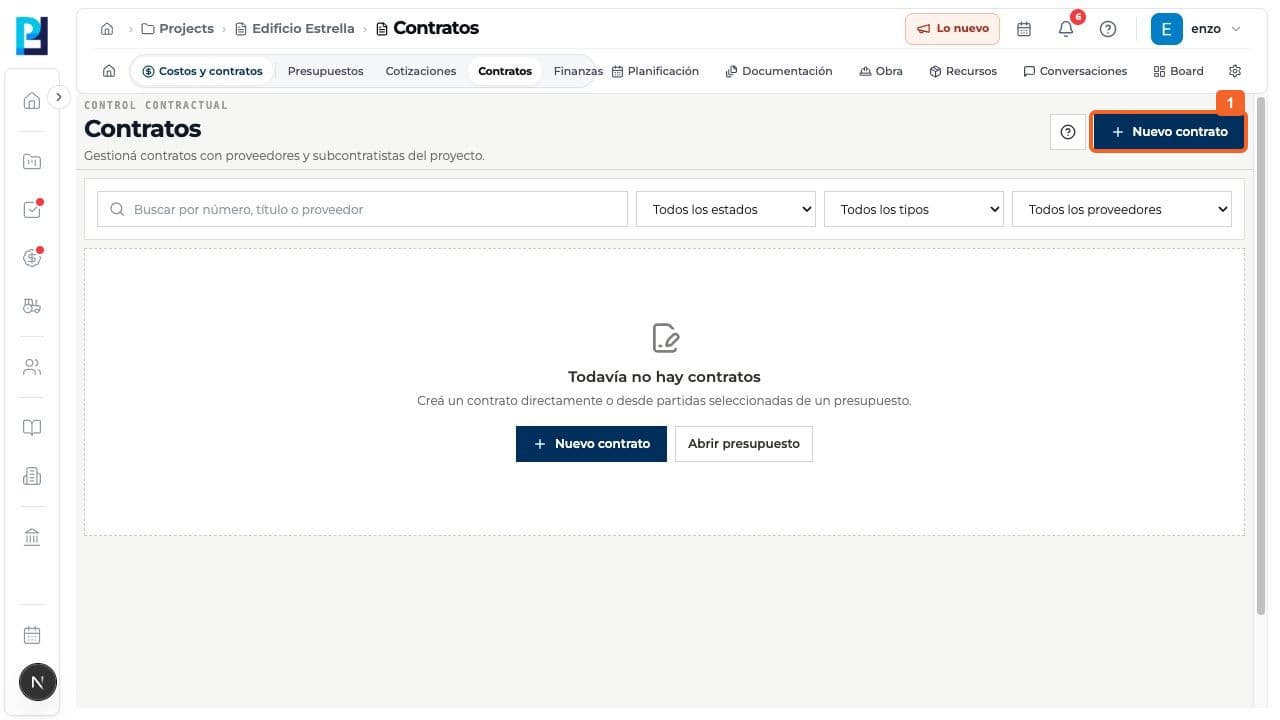Open the calendar icon beside the notification bell

[x=1024, y=29]
